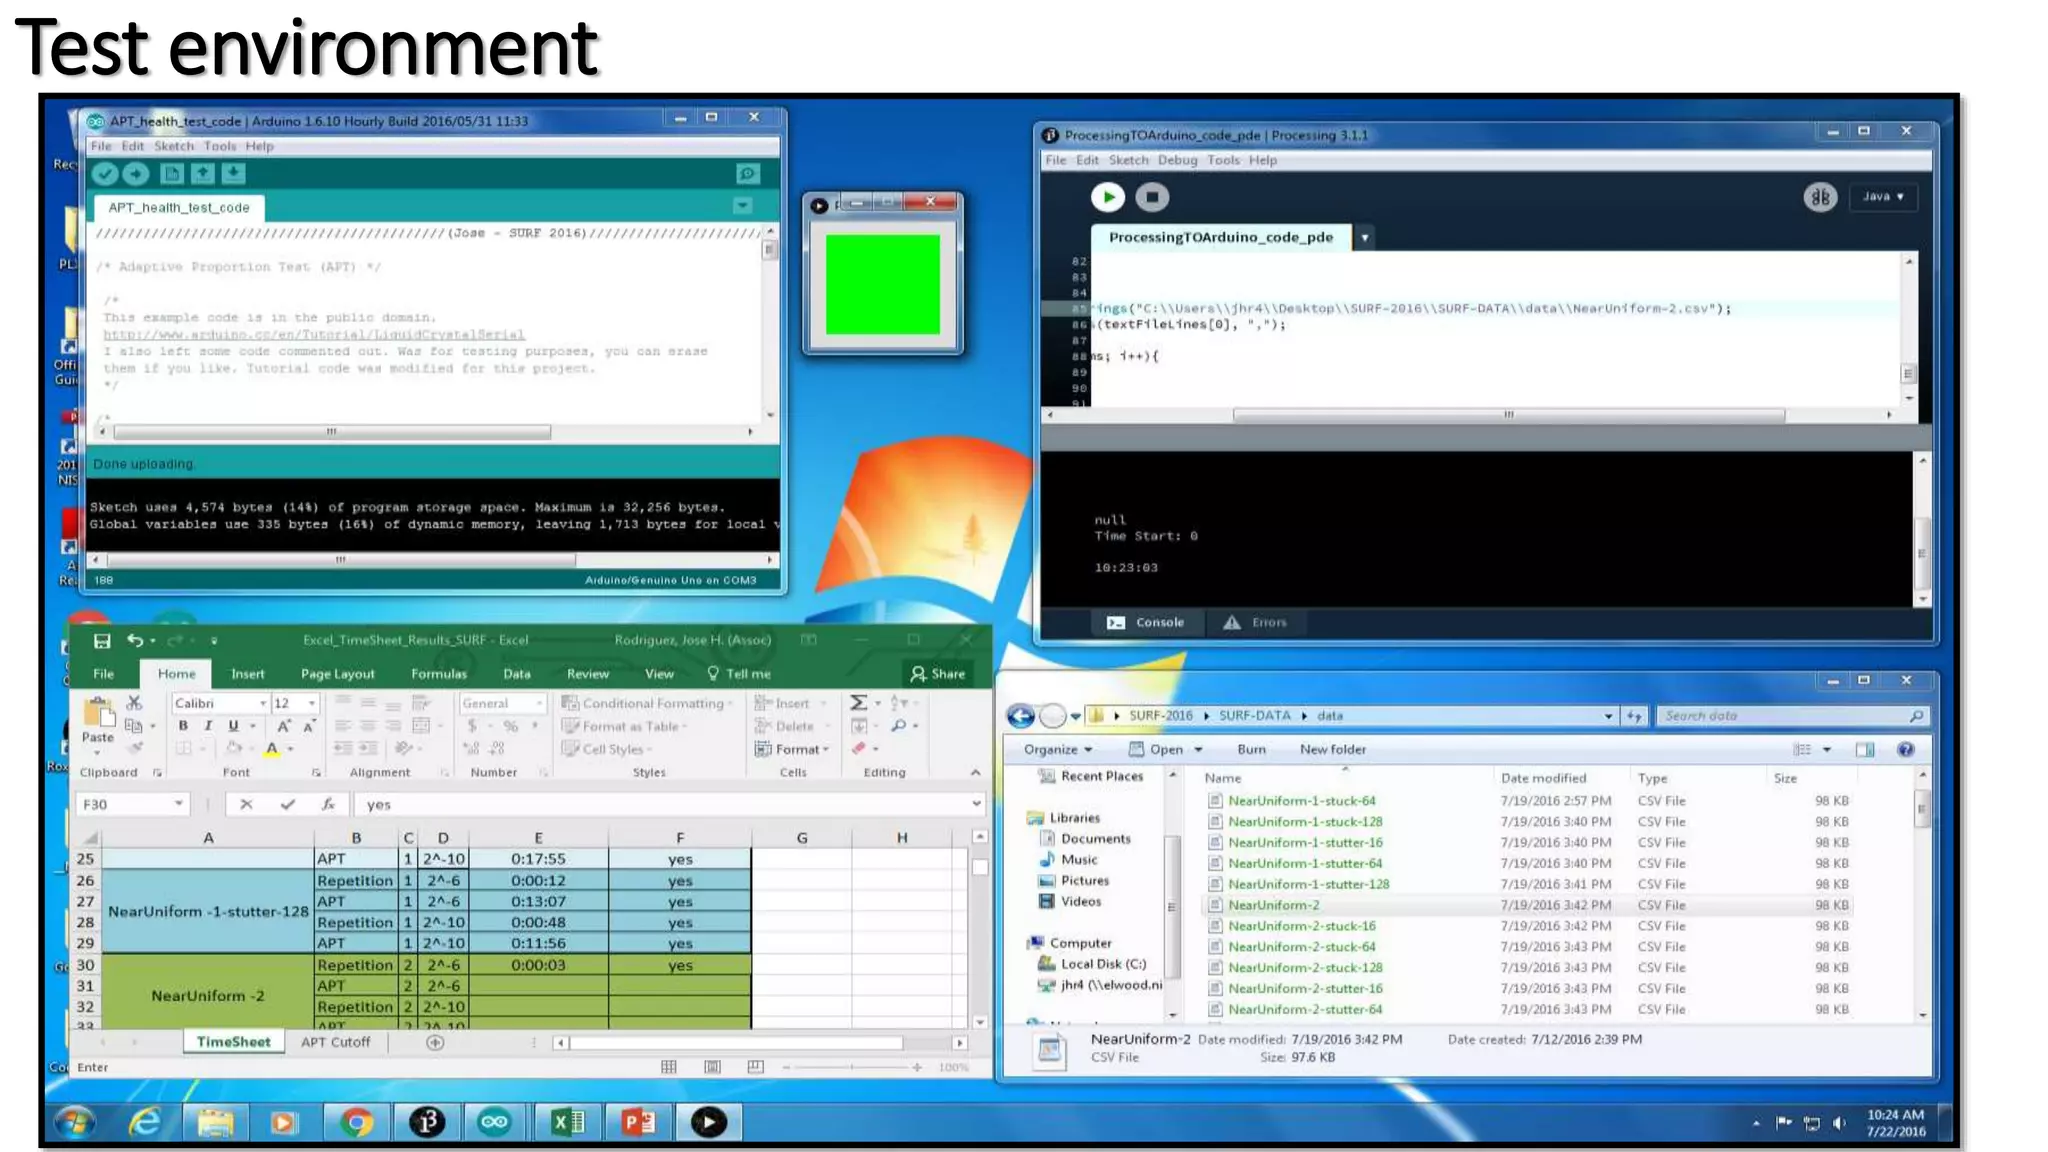Click the Format Painter brush in Excel
Image resolution: width=2048 pixels, height=1152 pixels.
pos(136,748)
